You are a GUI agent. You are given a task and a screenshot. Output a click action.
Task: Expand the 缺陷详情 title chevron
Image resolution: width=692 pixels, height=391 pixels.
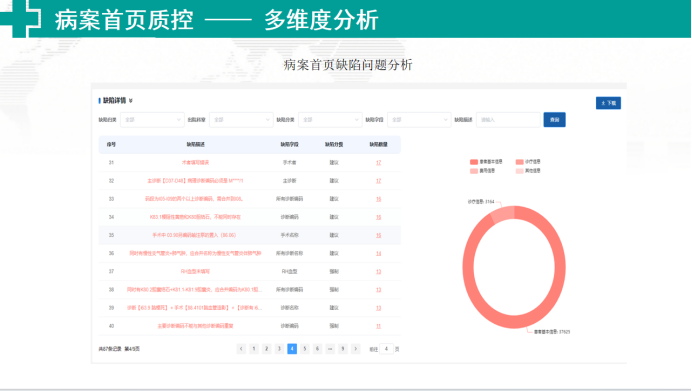tap(131, 101)
